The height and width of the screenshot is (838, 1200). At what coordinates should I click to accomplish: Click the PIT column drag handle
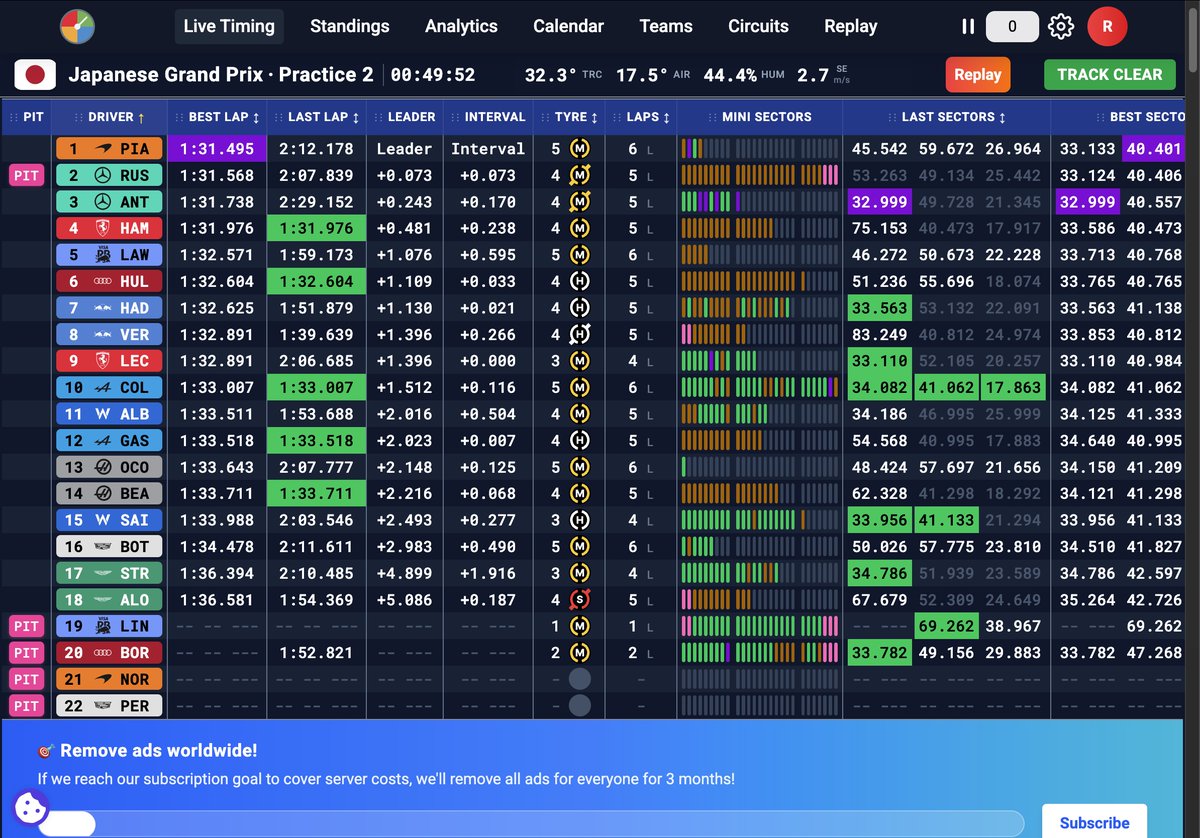pyautogui.click(x=13, y=117)
